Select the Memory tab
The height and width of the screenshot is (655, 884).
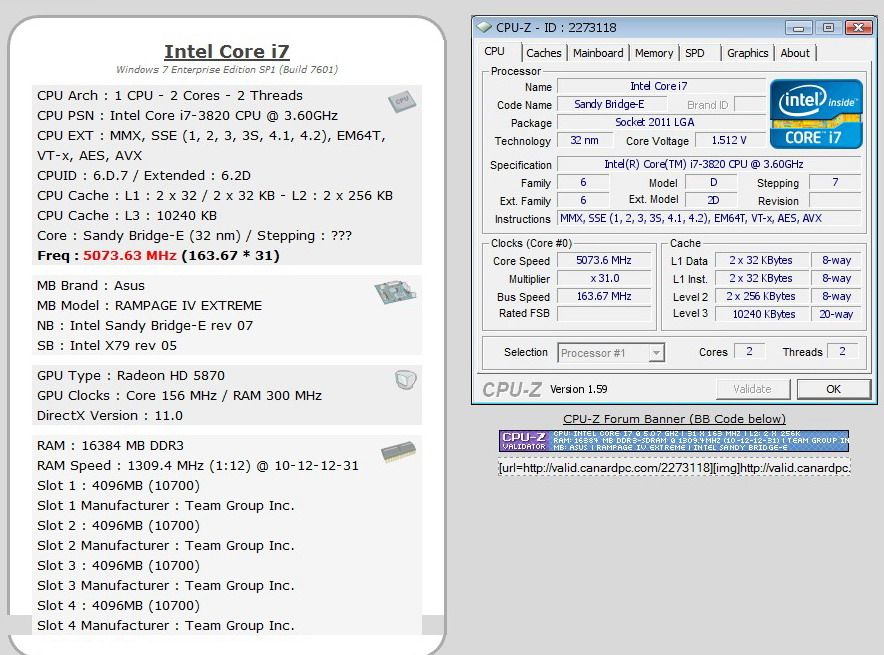point(653,53)
